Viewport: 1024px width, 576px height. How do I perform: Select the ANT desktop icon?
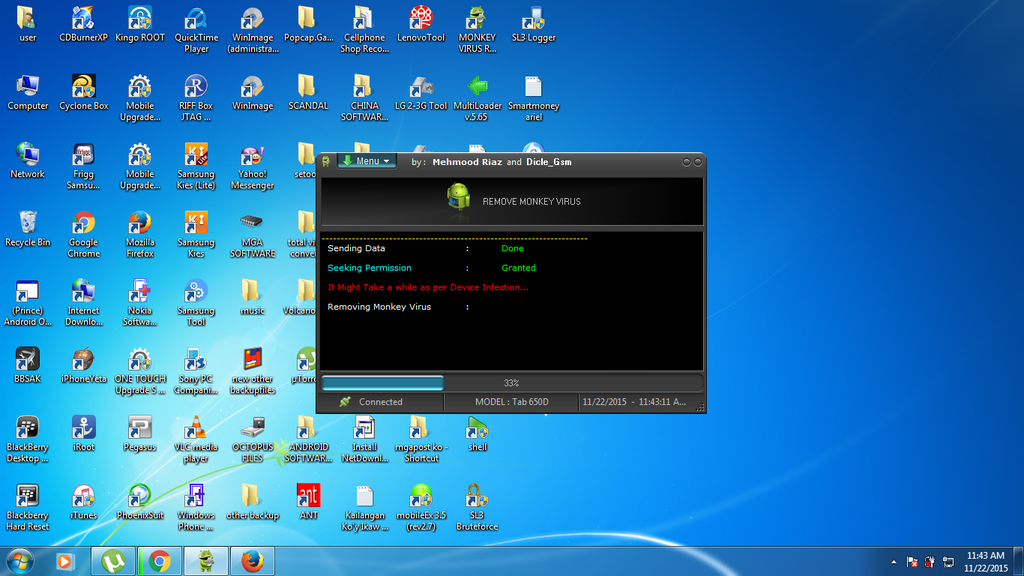(308, 502)
